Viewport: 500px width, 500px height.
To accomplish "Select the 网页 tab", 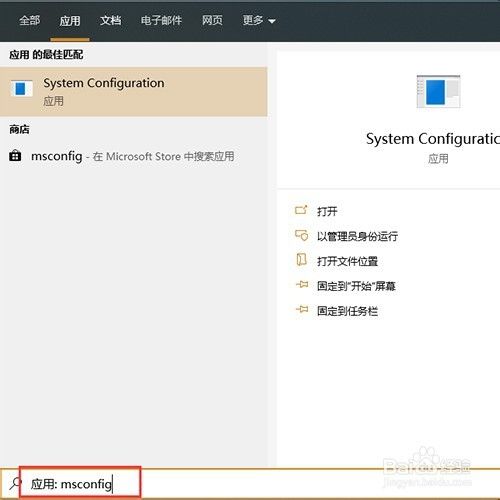I will [x=212, y=21].
